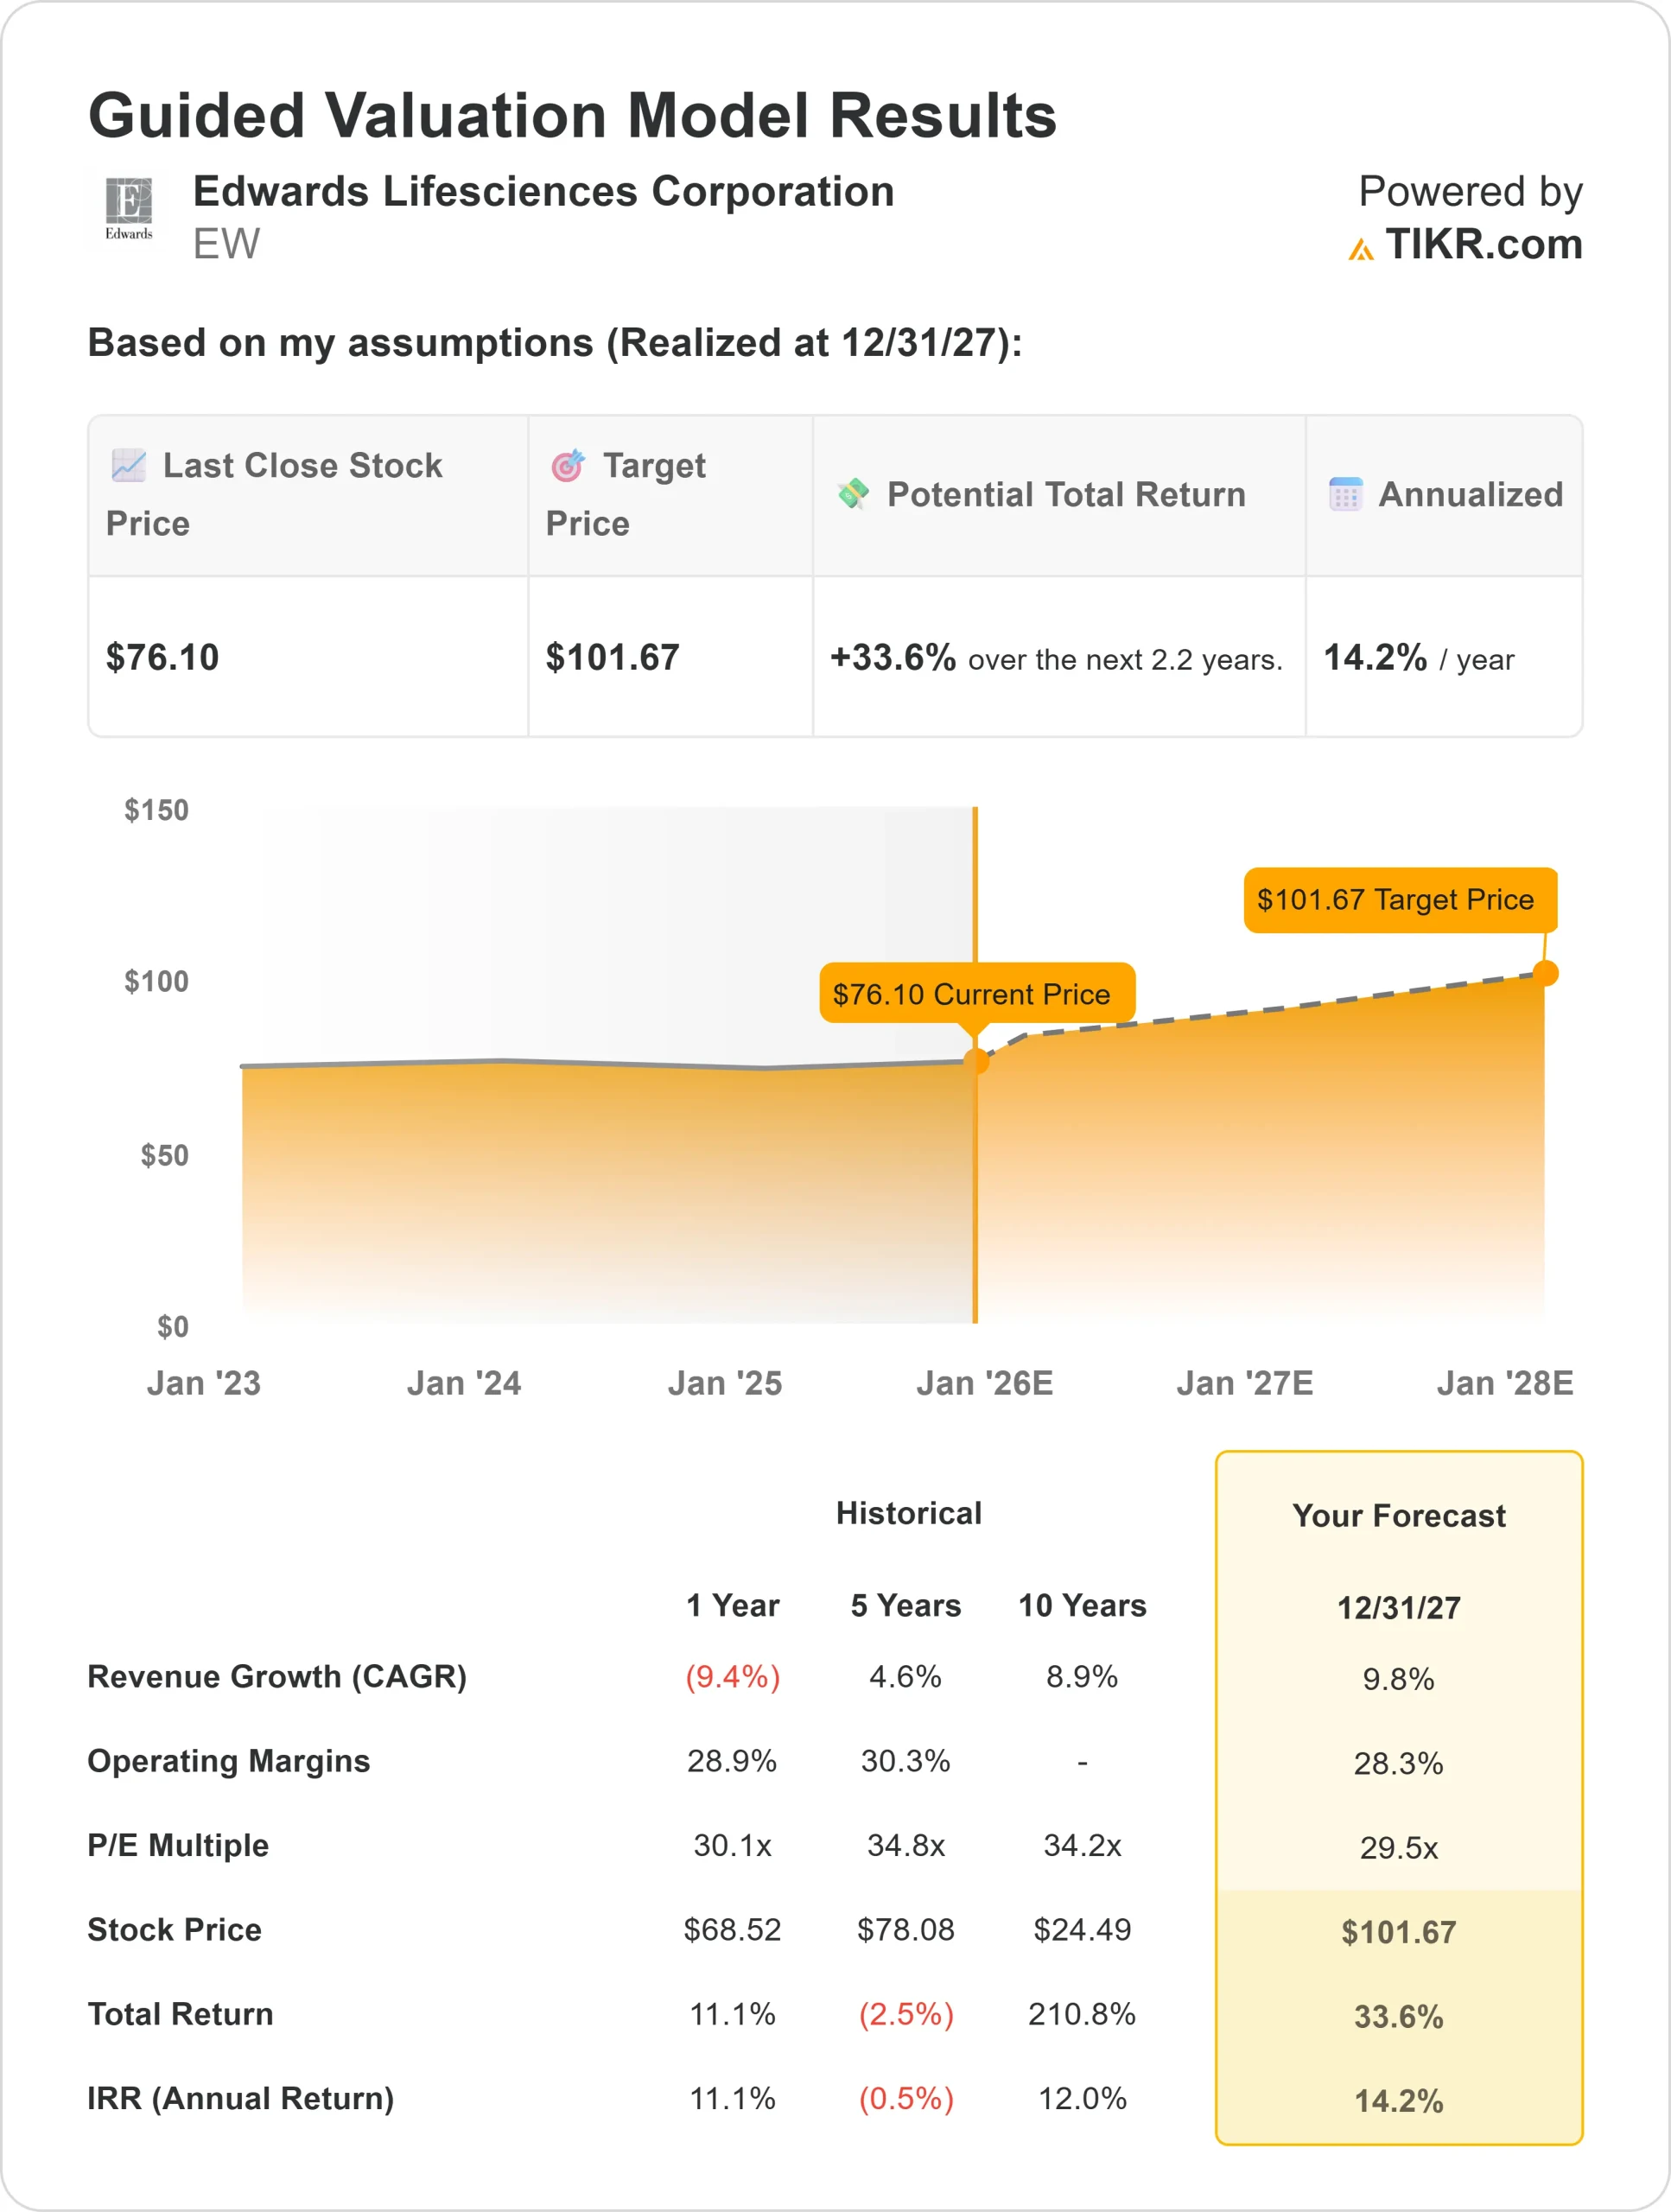The height and width of the screenshot is (2212, 1671).
Task: Click the Jan '26E x-axis label
Action: click(984, 1383)
